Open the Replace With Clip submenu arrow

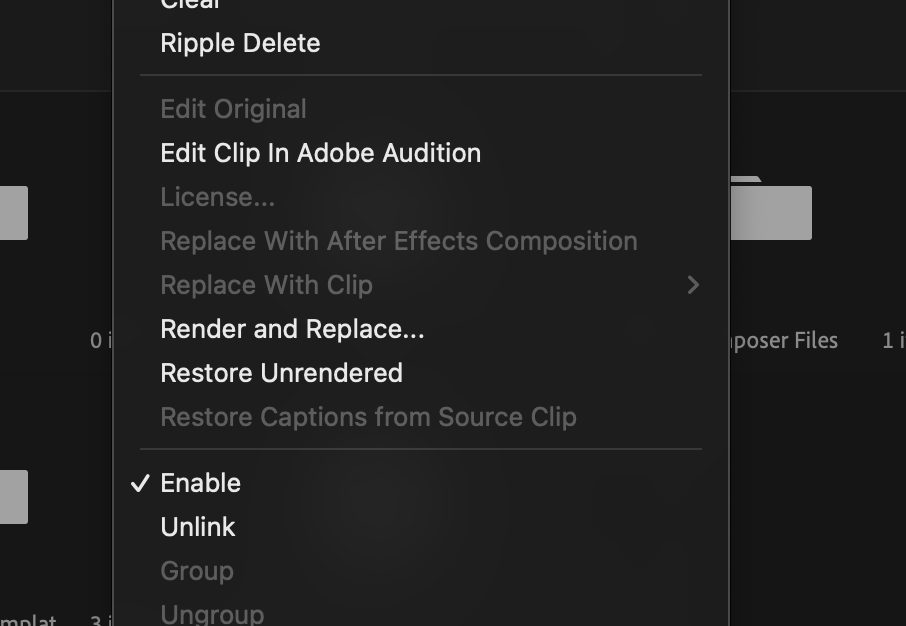(694, 285)
